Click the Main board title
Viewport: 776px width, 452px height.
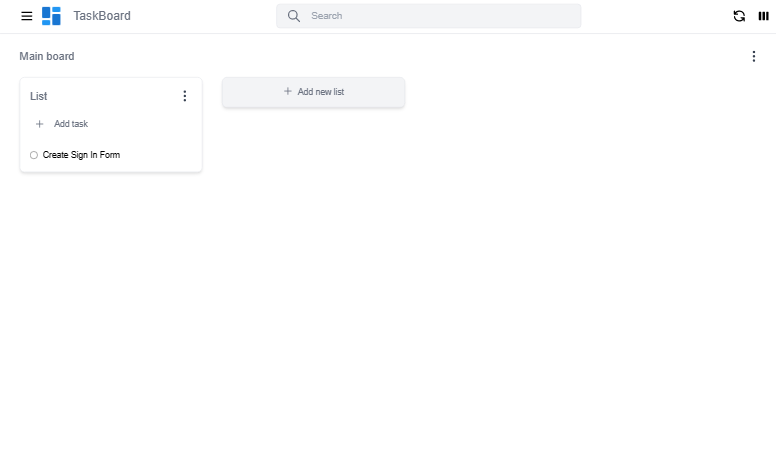pyautogui.click(x=47, y=57)
